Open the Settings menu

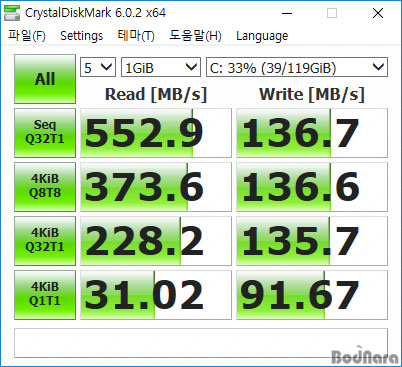81,36
